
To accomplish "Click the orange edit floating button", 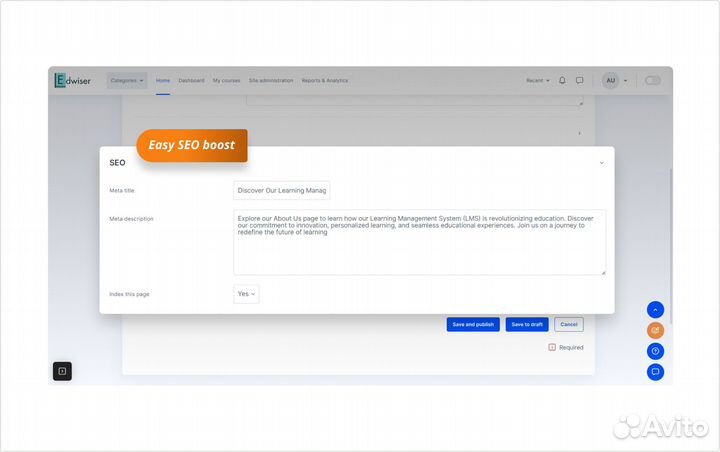I will [655, 330].
